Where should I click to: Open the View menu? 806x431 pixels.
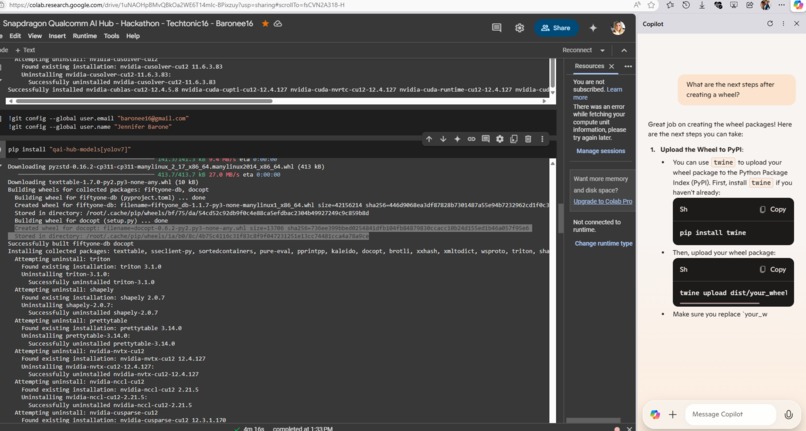coord(35,36)
